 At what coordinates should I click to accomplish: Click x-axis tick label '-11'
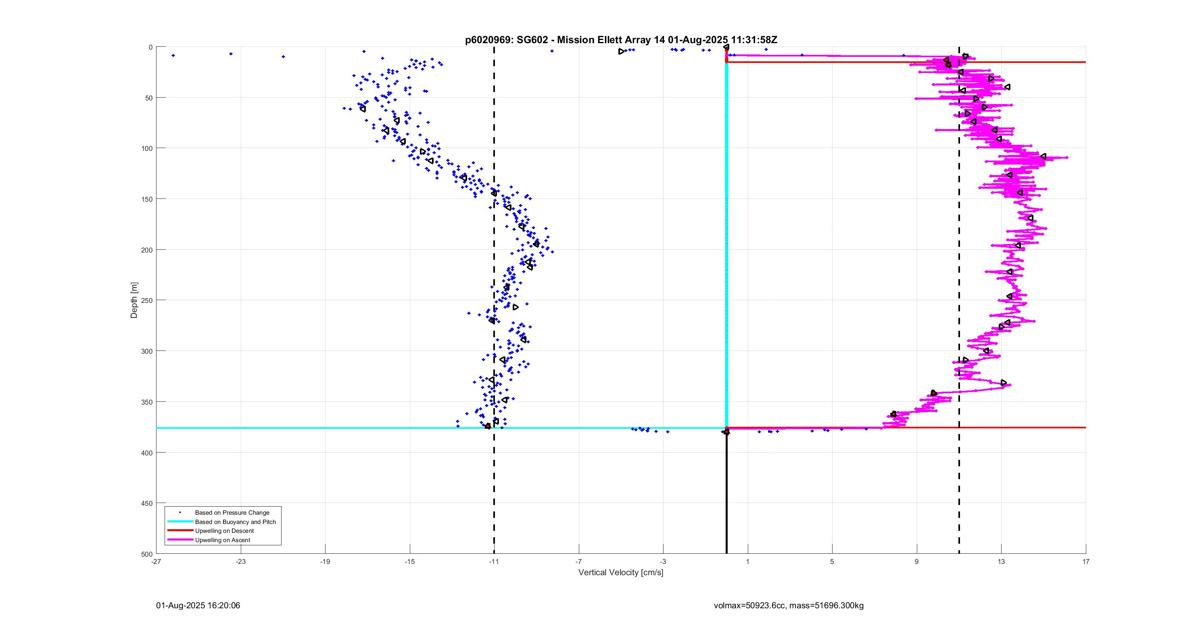494,561
